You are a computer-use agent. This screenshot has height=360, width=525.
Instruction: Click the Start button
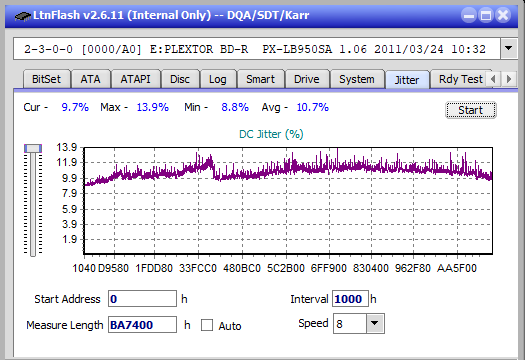(x=470, y=110)
